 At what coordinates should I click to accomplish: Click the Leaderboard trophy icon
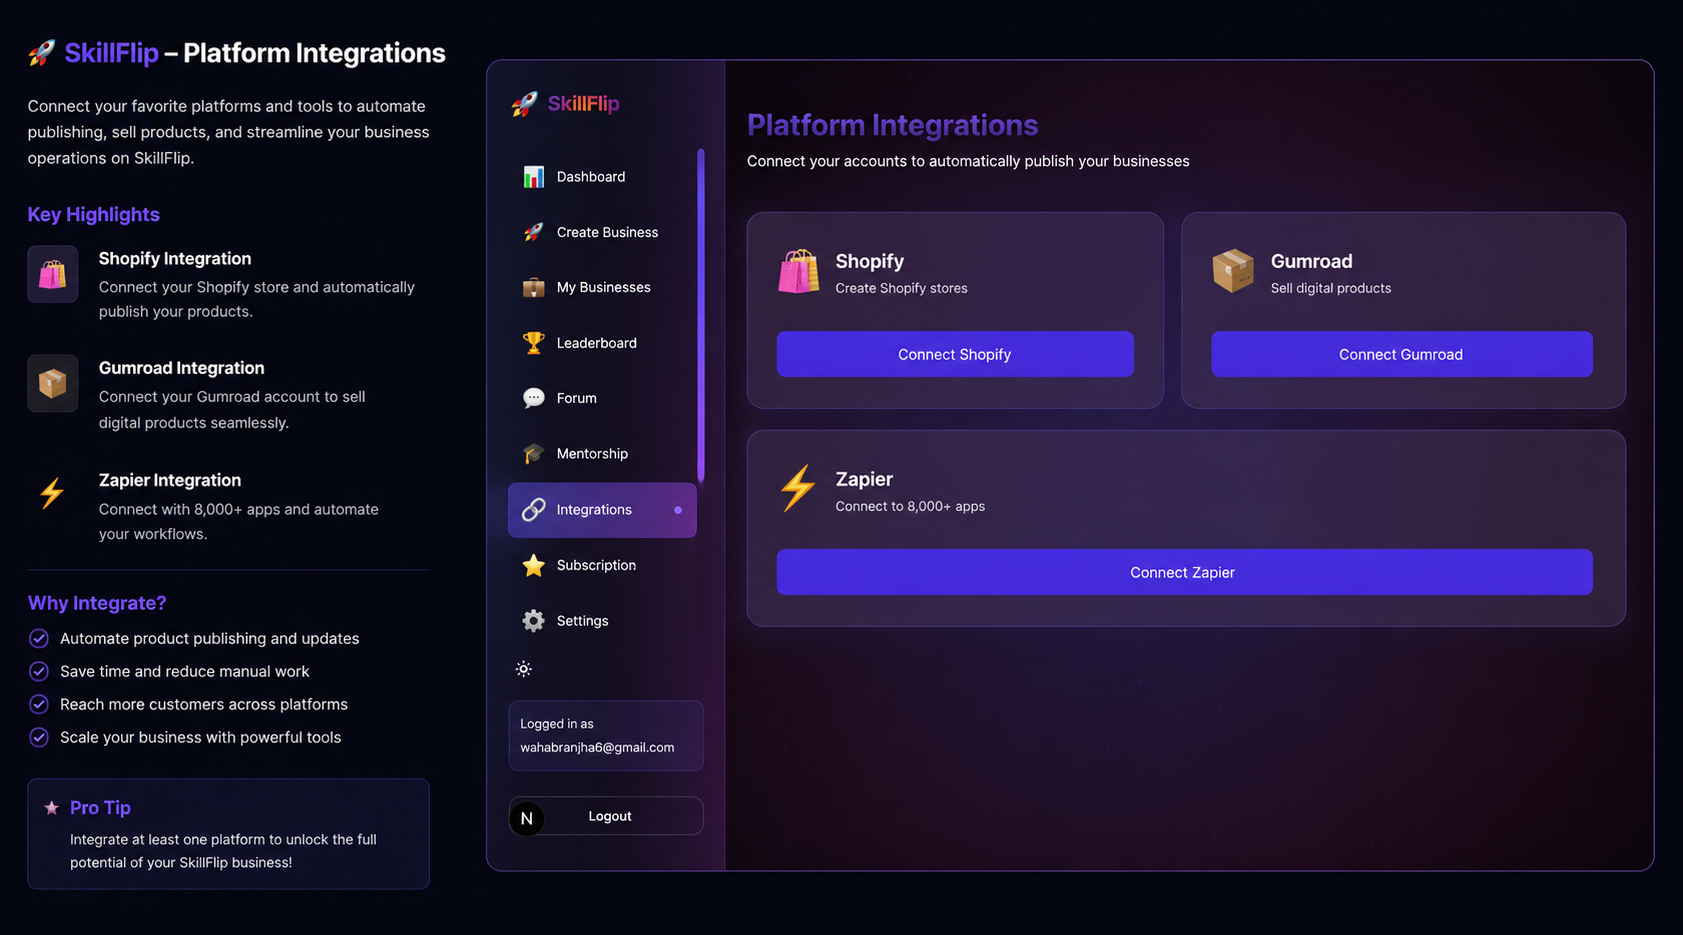[x=533, y=343]
